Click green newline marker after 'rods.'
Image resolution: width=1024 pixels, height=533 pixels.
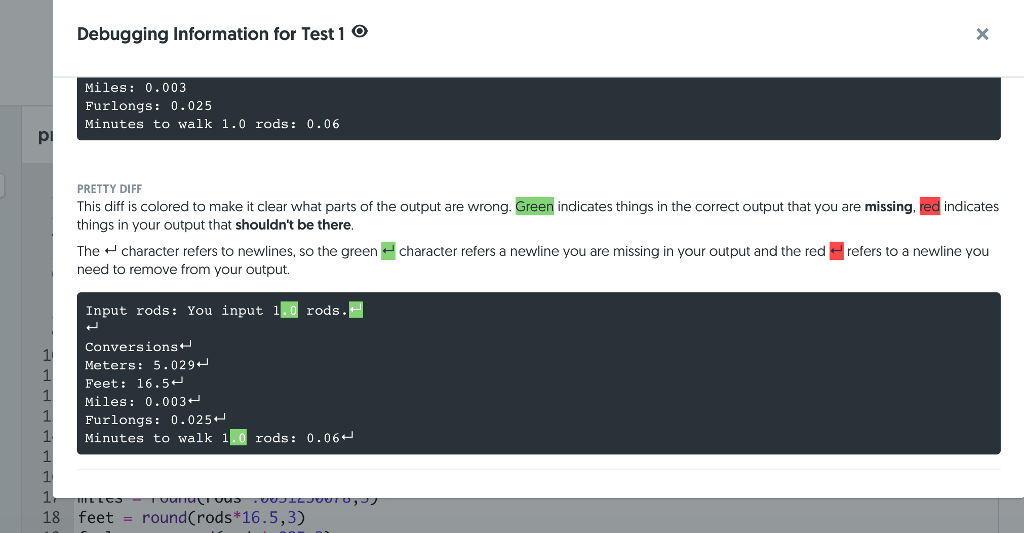[x=355, y=310]
